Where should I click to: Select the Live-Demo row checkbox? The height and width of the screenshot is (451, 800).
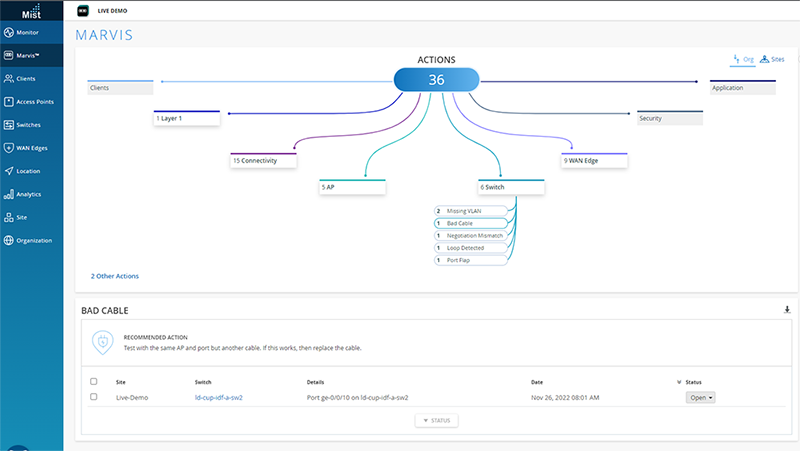(x=94, y=397)
